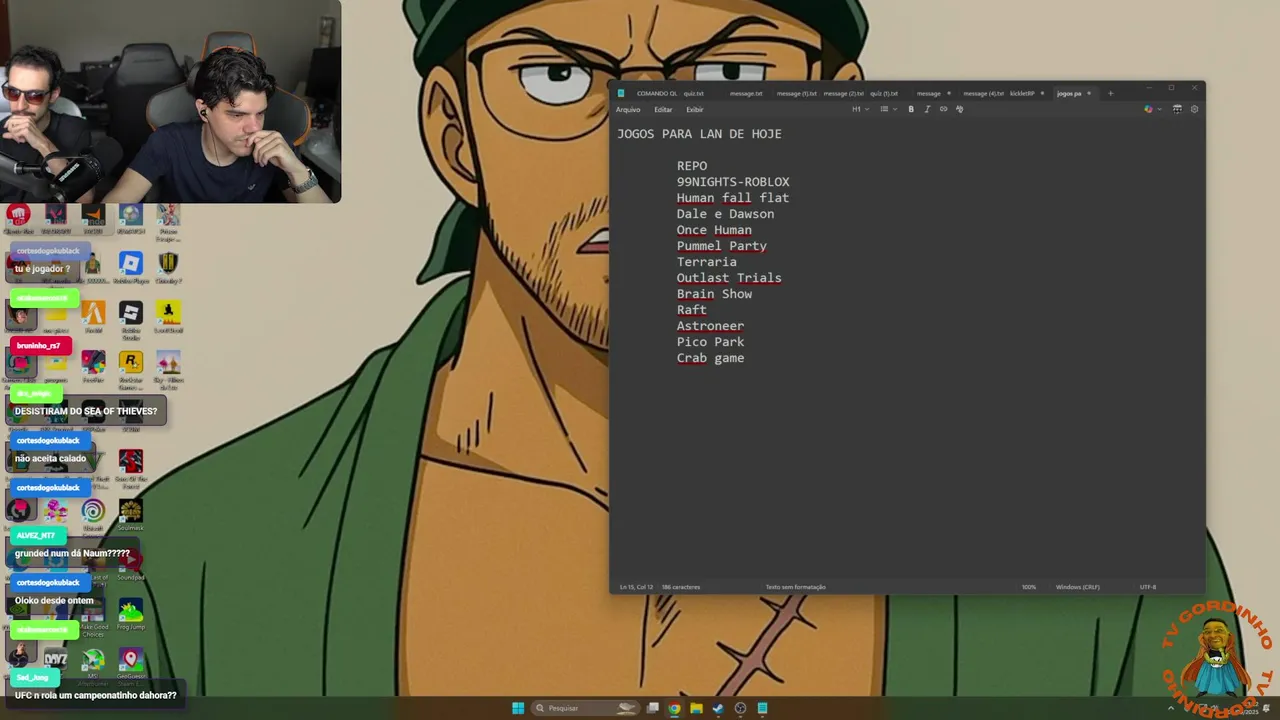Switch to the quiz (1).txt tab

[x=884, y=93]
